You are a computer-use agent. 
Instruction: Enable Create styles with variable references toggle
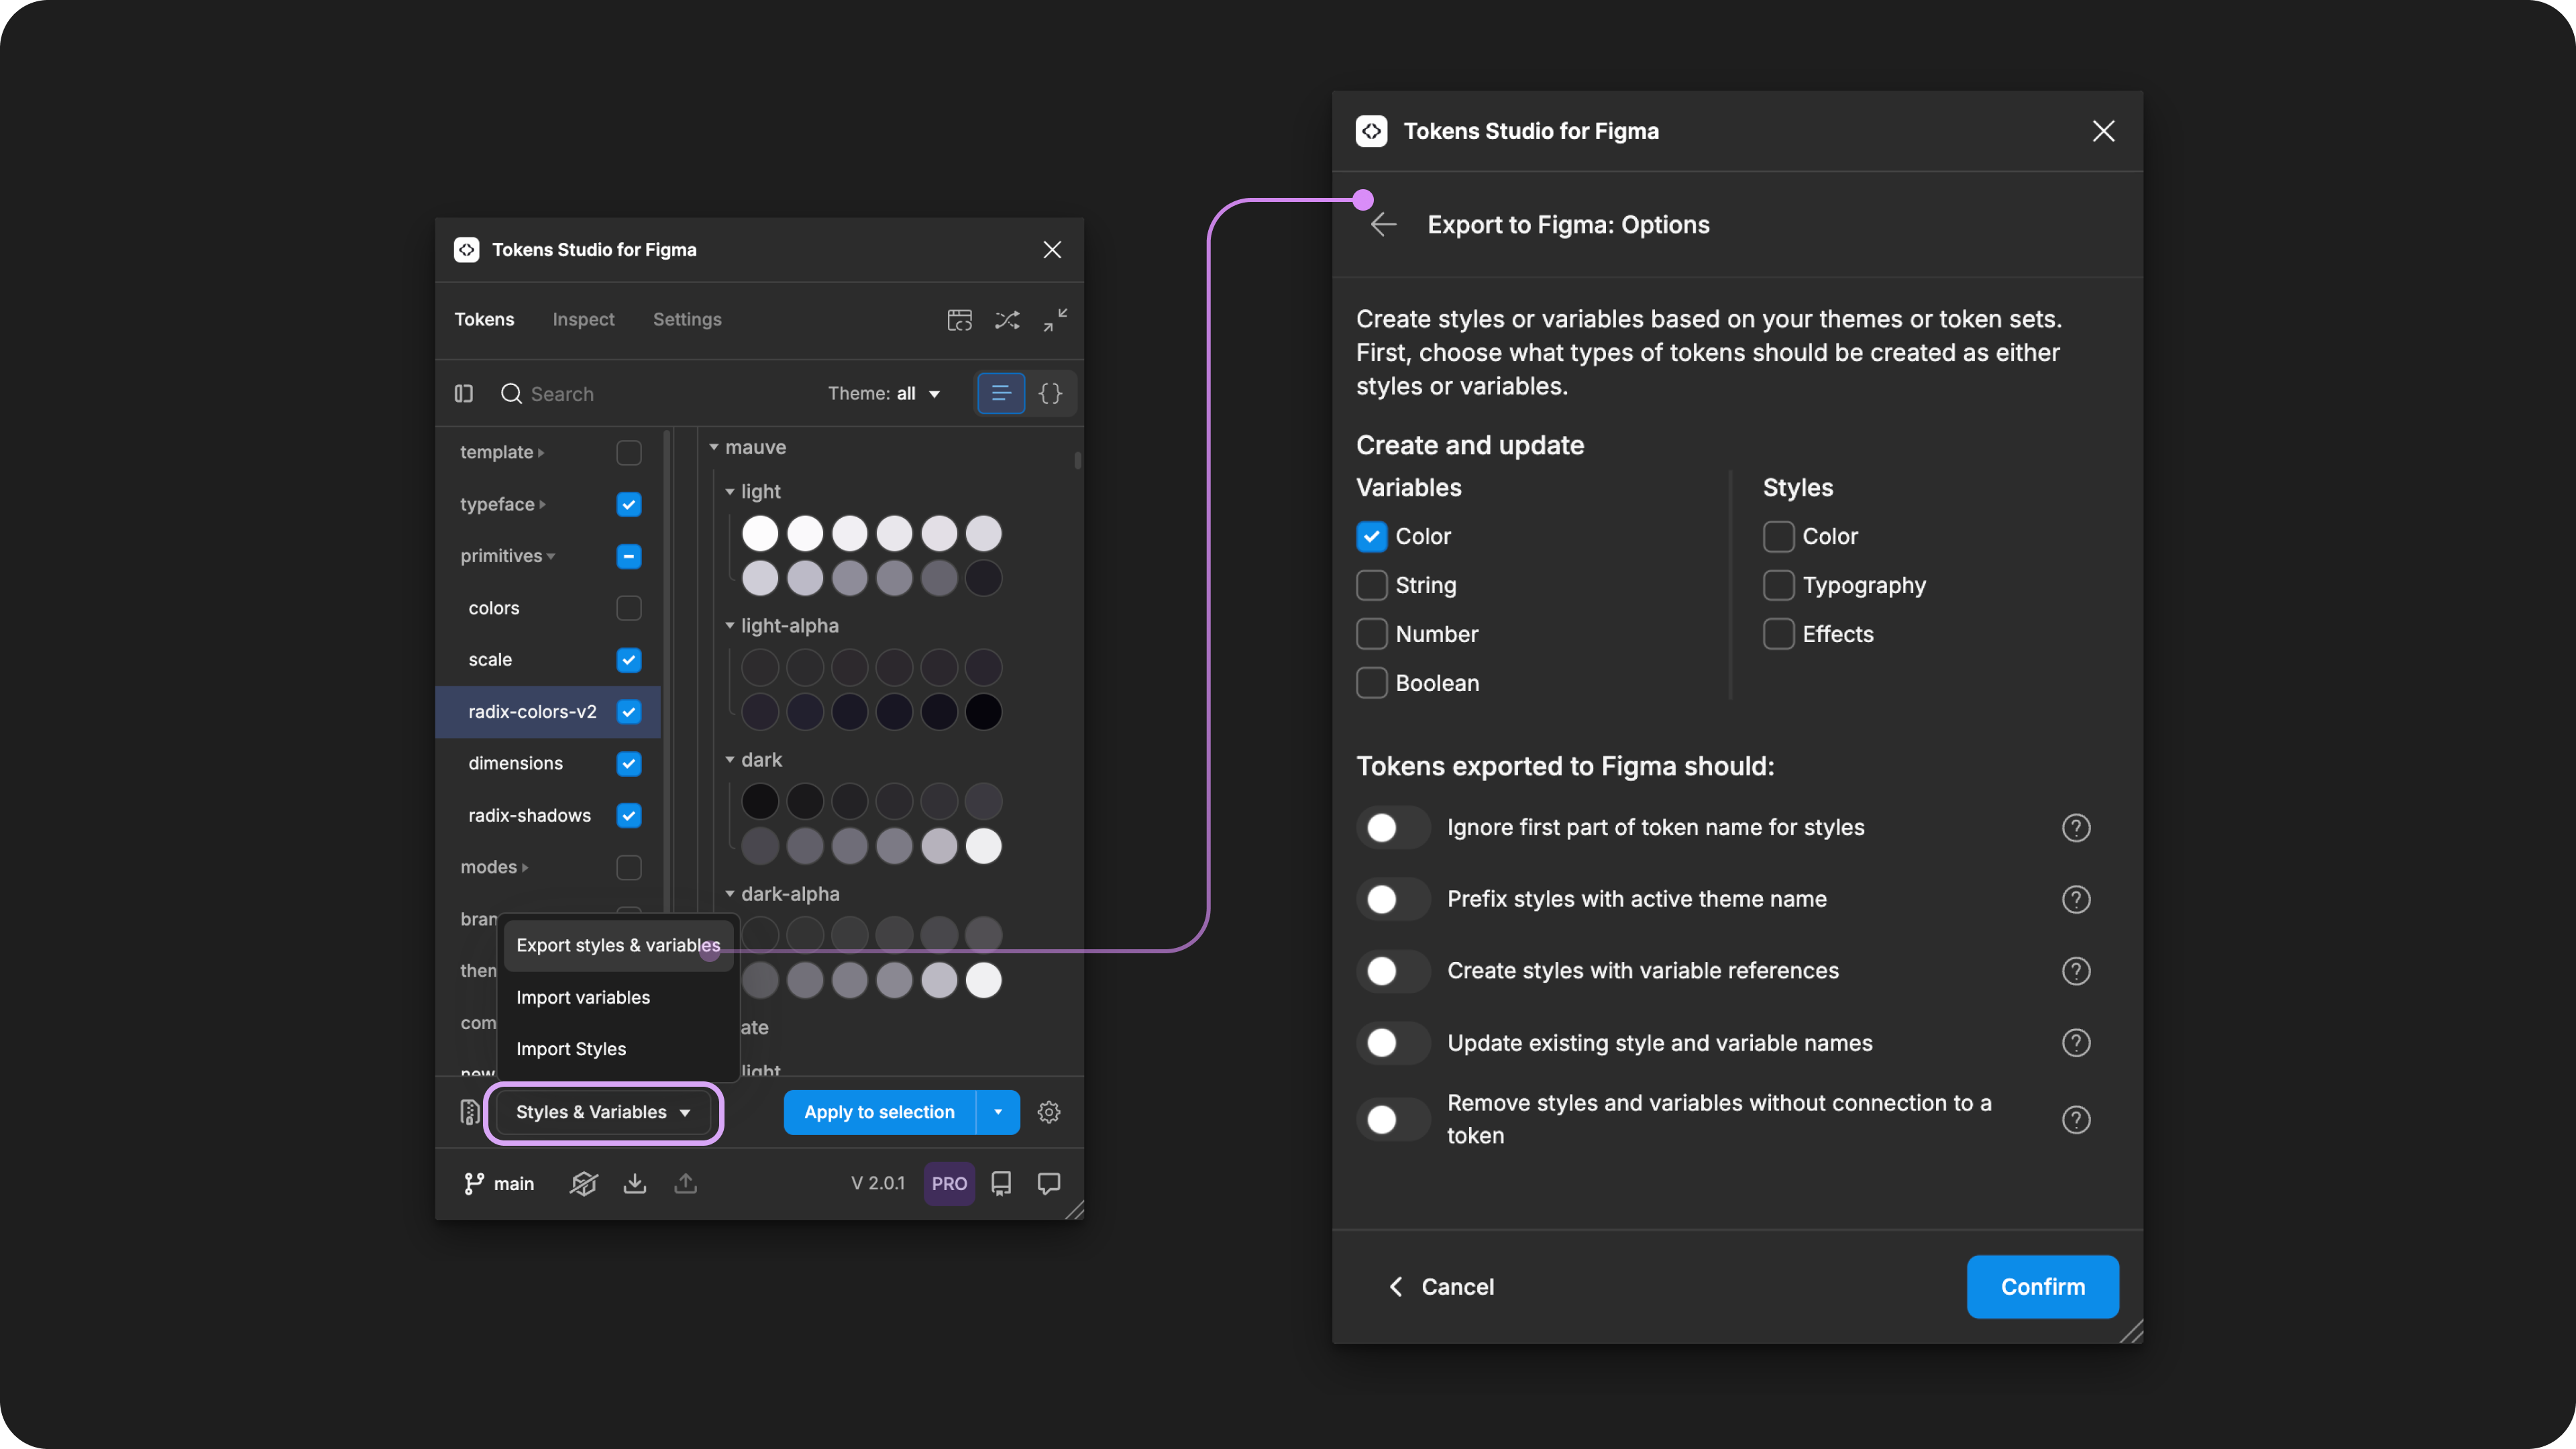click(x=1393, y=971)
